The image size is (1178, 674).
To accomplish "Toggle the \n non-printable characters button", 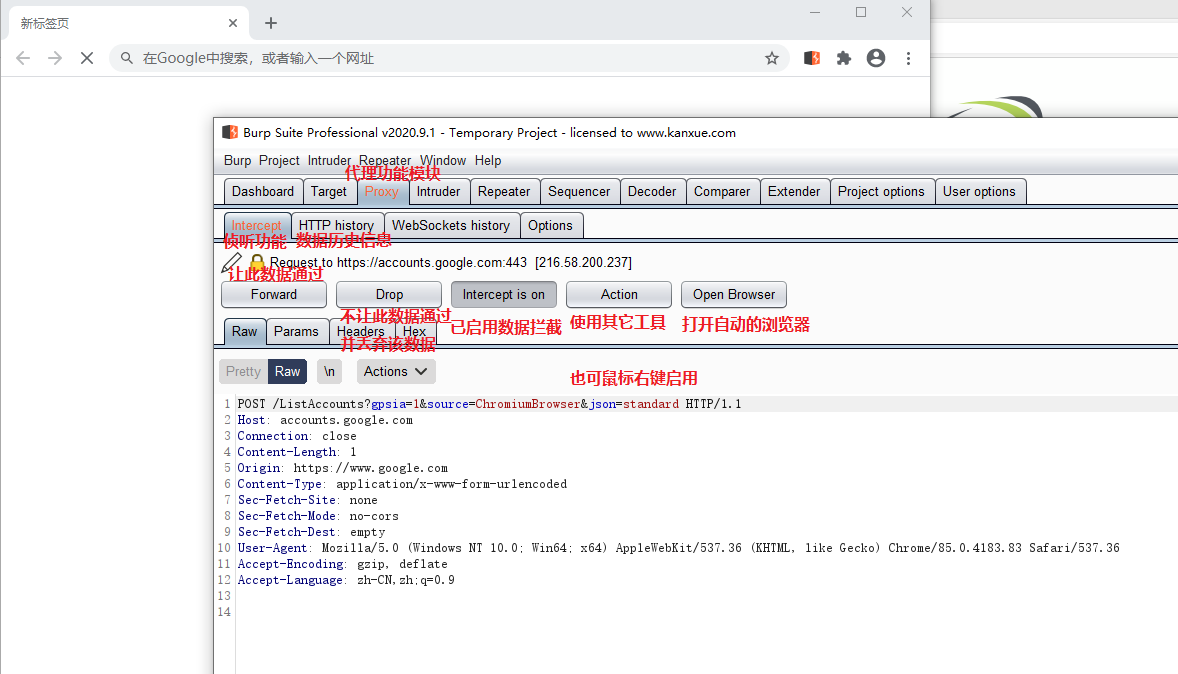I will click(329, 371).
